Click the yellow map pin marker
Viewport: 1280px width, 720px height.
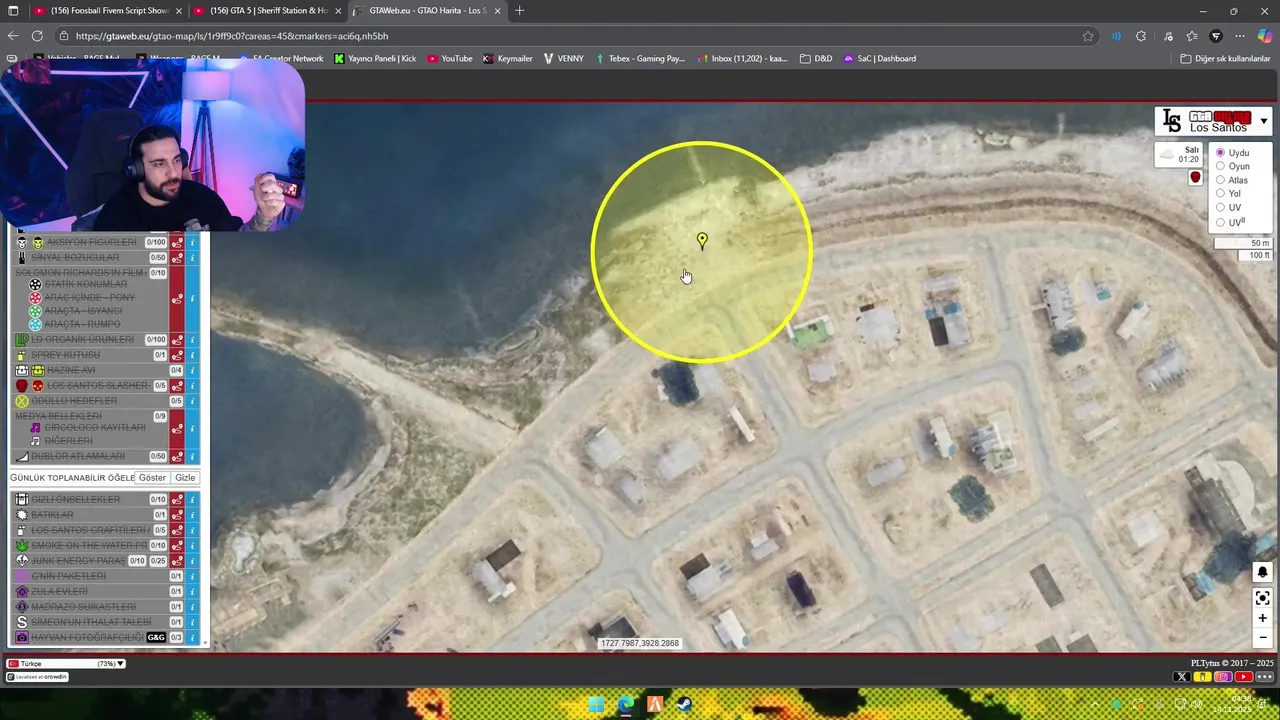pyautogui.click(x=702, y=240)
